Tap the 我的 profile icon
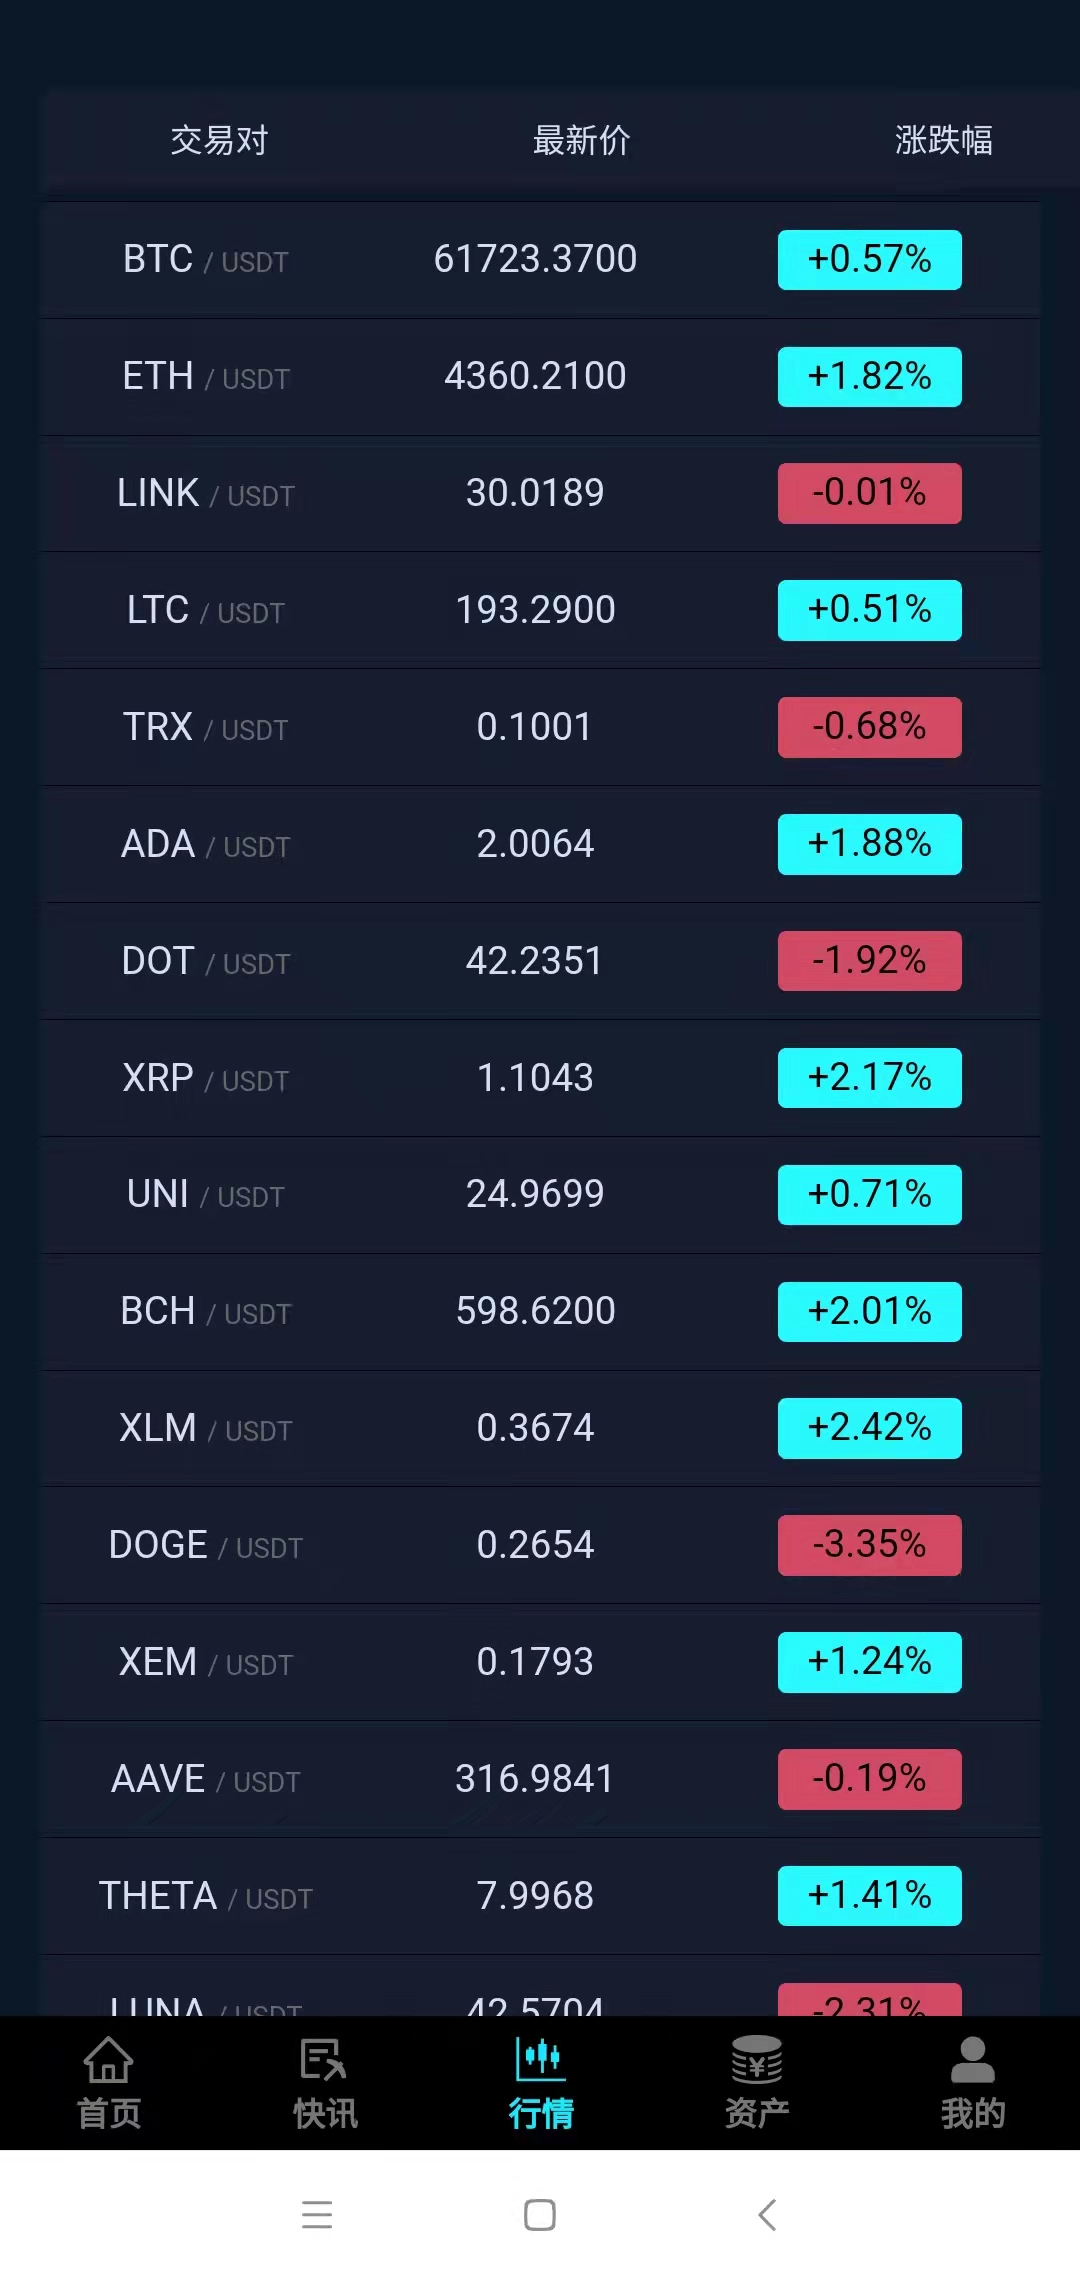This screenshot has height=2280, width=1080. coord(972,2062)
